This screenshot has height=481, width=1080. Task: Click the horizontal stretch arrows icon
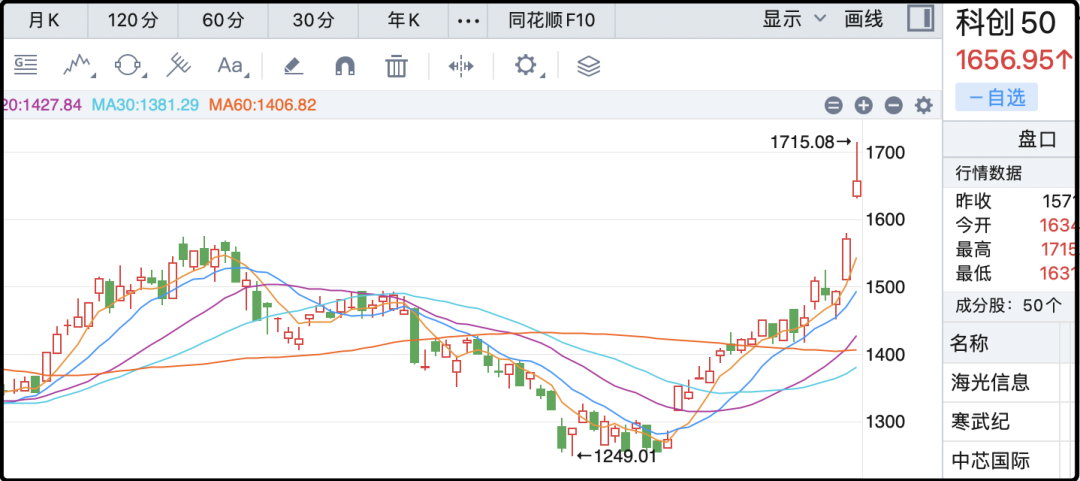[x=461, y=66]
